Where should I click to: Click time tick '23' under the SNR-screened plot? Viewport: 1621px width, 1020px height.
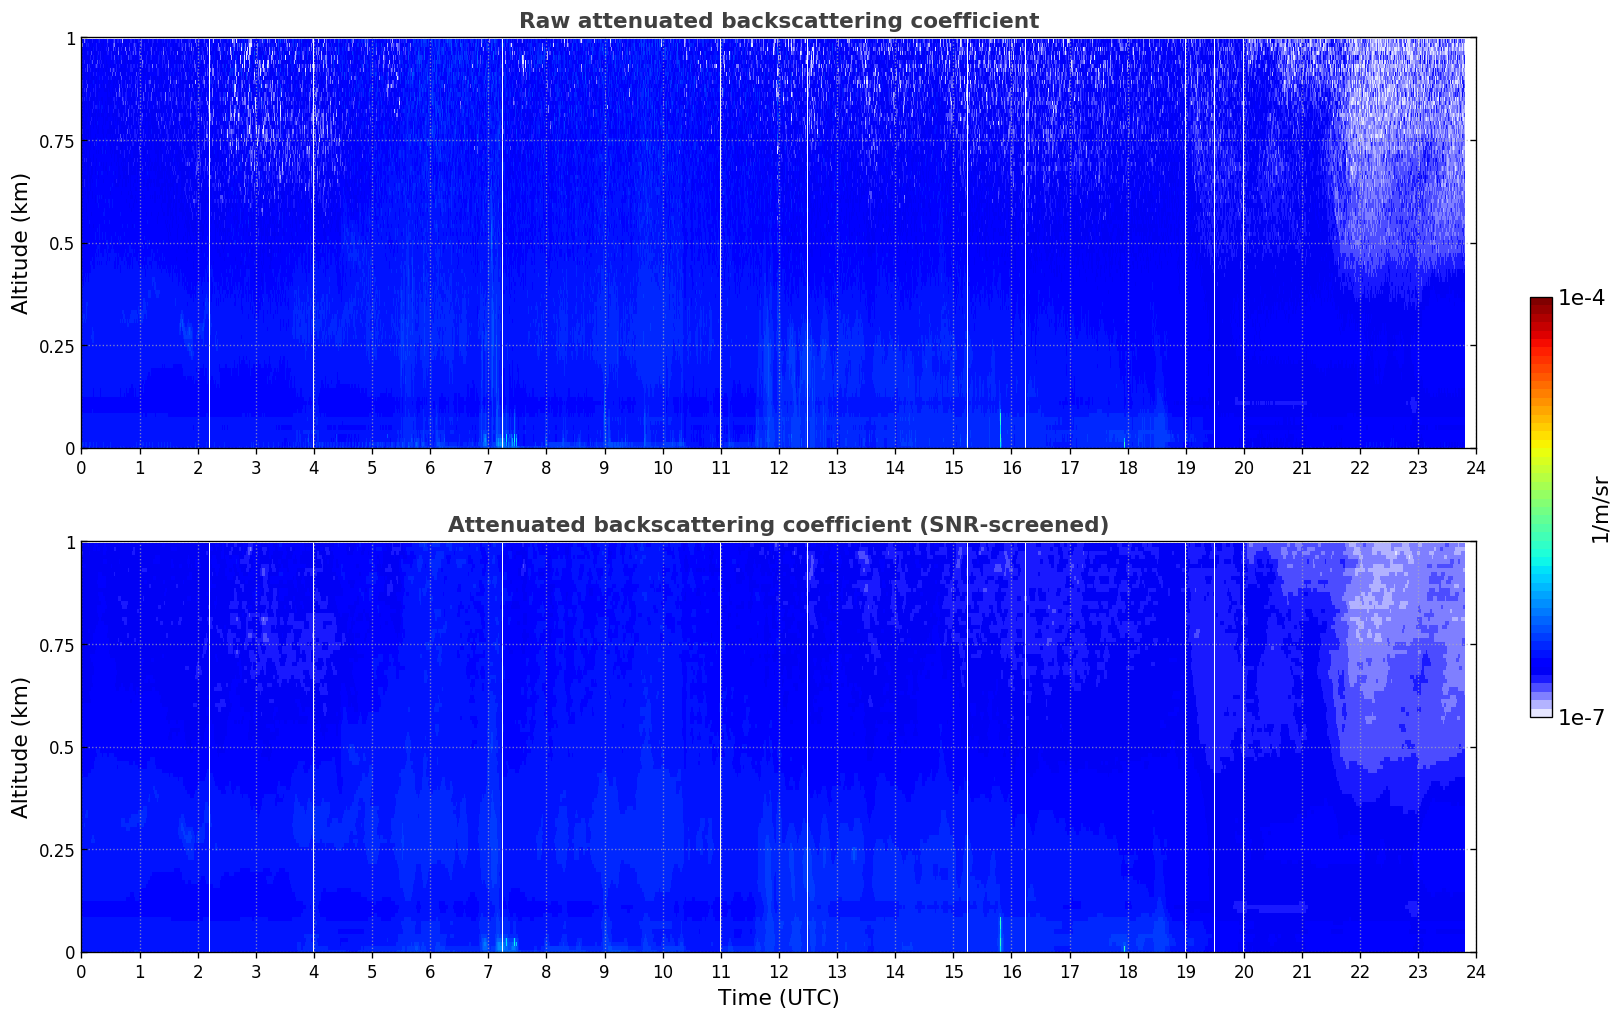point(1418,971)
